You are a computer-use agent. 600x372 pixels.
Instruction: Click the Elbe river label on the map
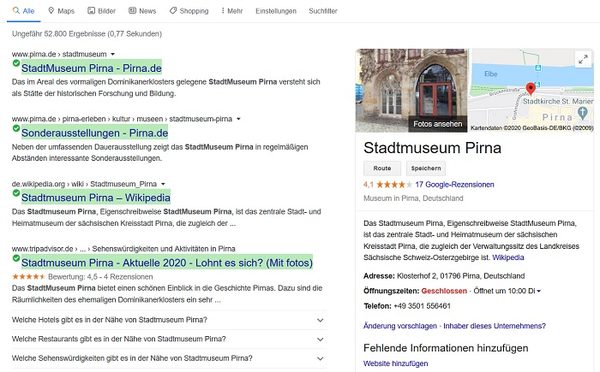(491, 74)
